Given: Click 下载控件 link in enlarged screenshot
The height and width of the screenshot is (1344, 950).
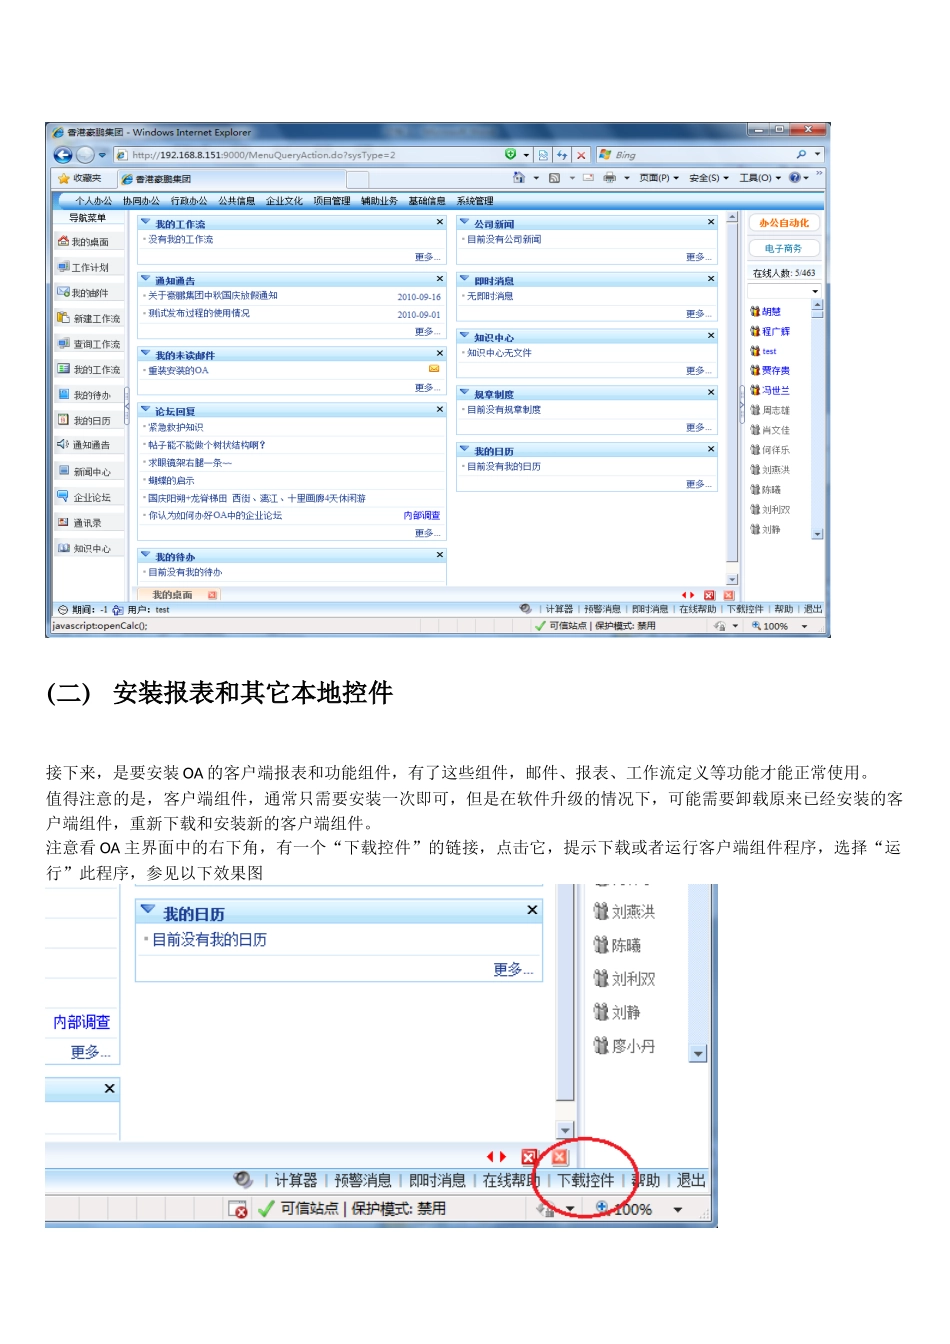Looking at the screenshot, I should [x=586, y=1180].
